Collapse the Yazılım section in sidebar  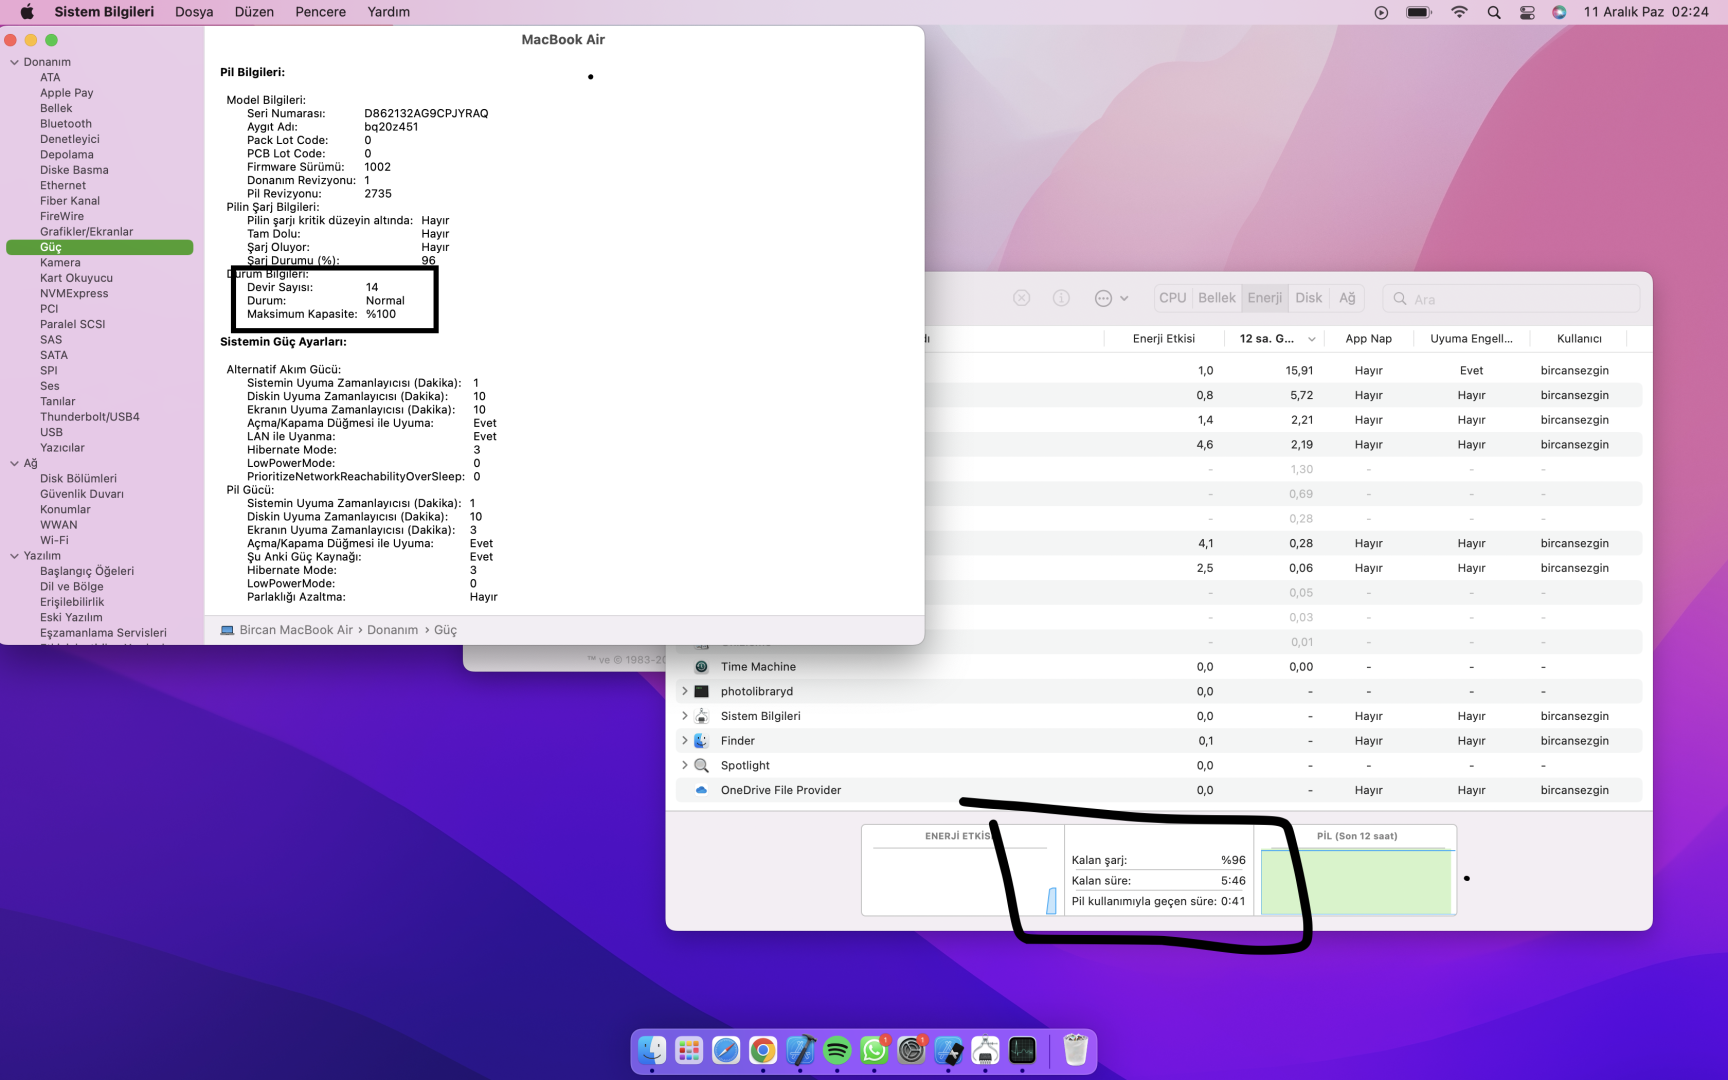coord(14,556)
